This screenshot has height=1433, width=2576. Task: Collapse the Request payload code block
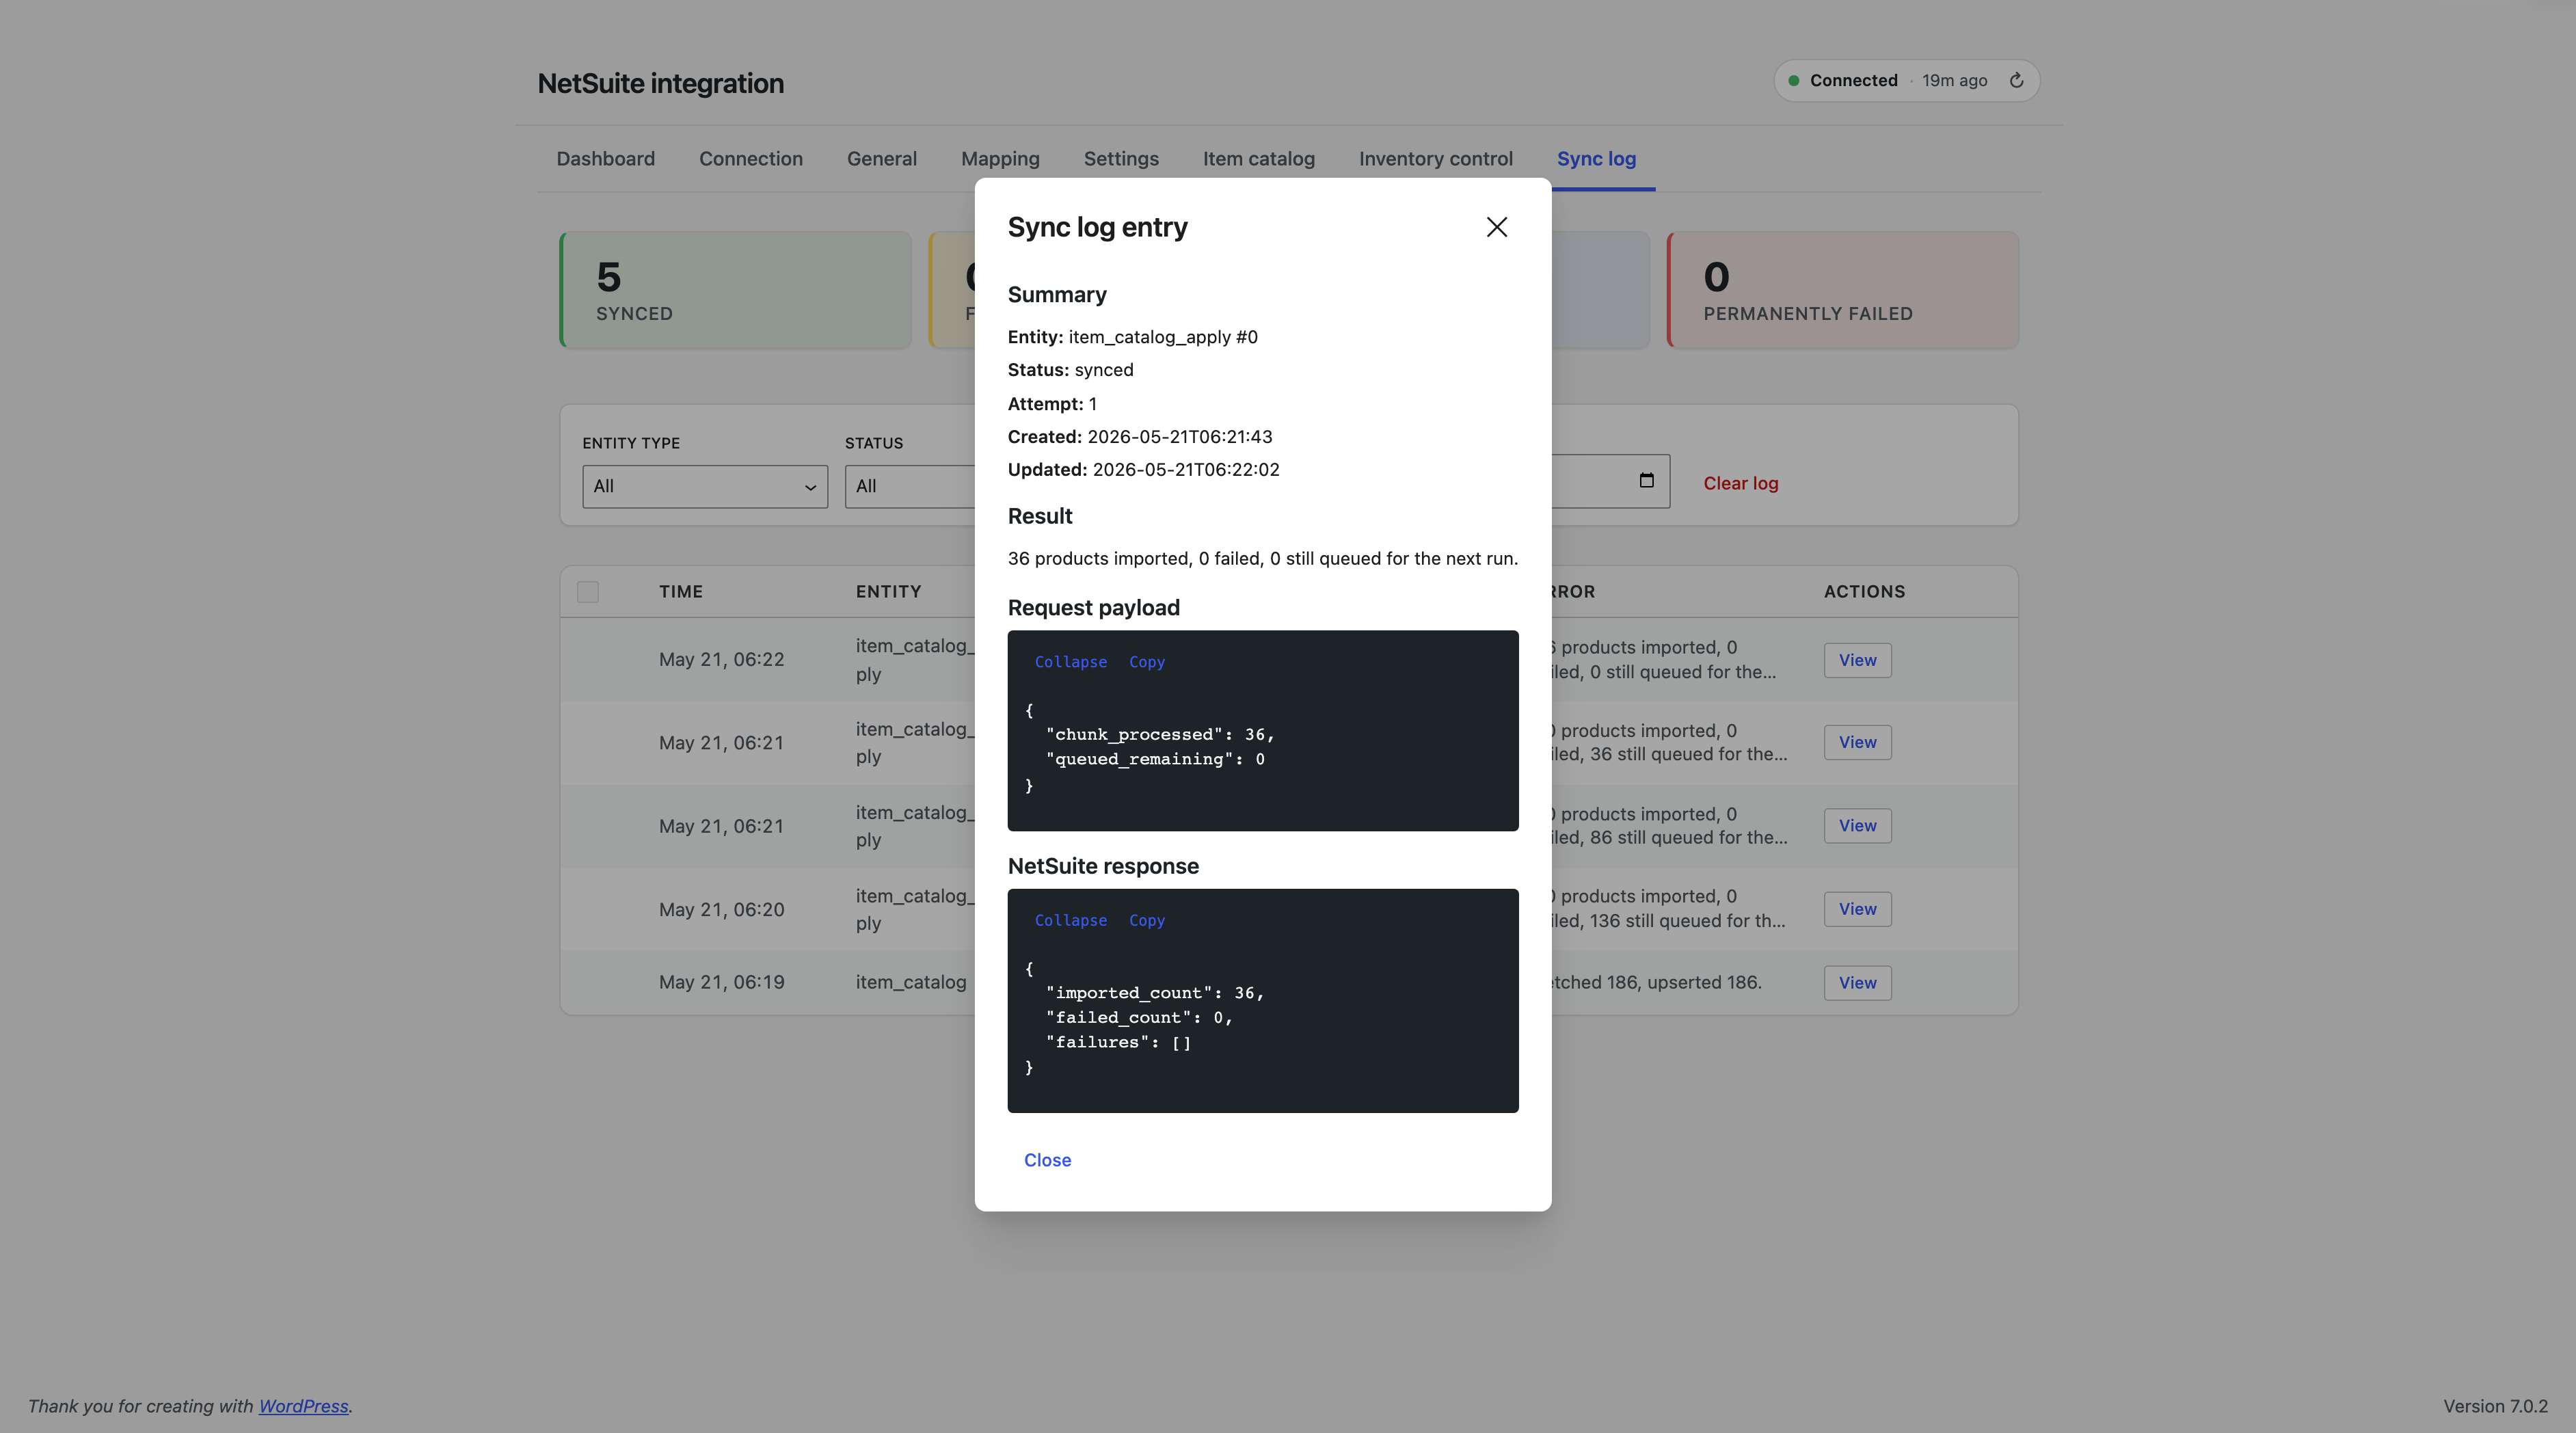pyautogui.click(x=1071, y=662)
